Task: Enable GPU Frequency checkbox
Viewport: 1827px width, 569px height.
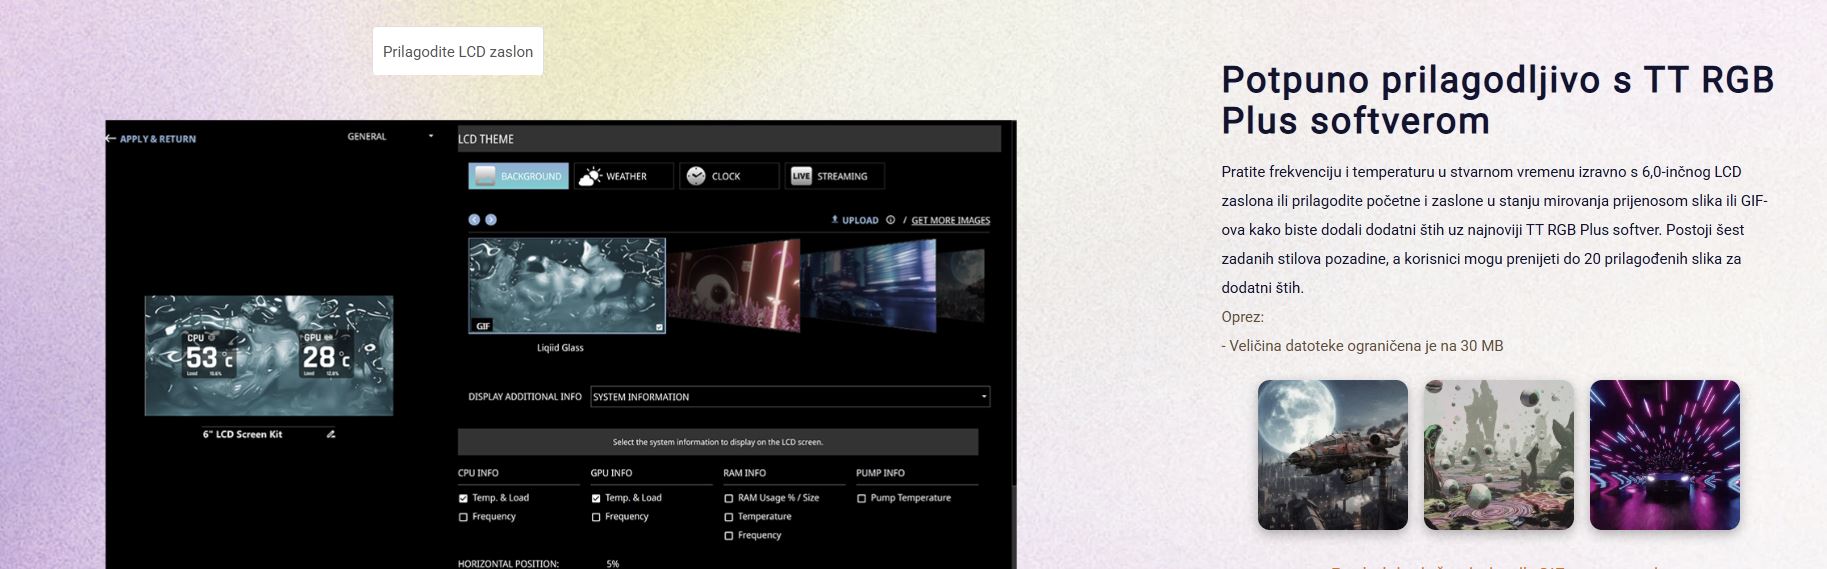Action: click(x=596, y=517)
